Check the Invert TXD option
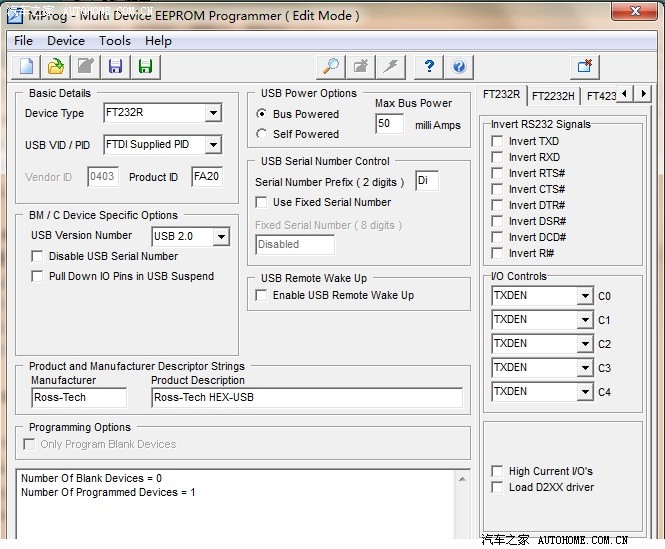 click(x=497, y=141)
